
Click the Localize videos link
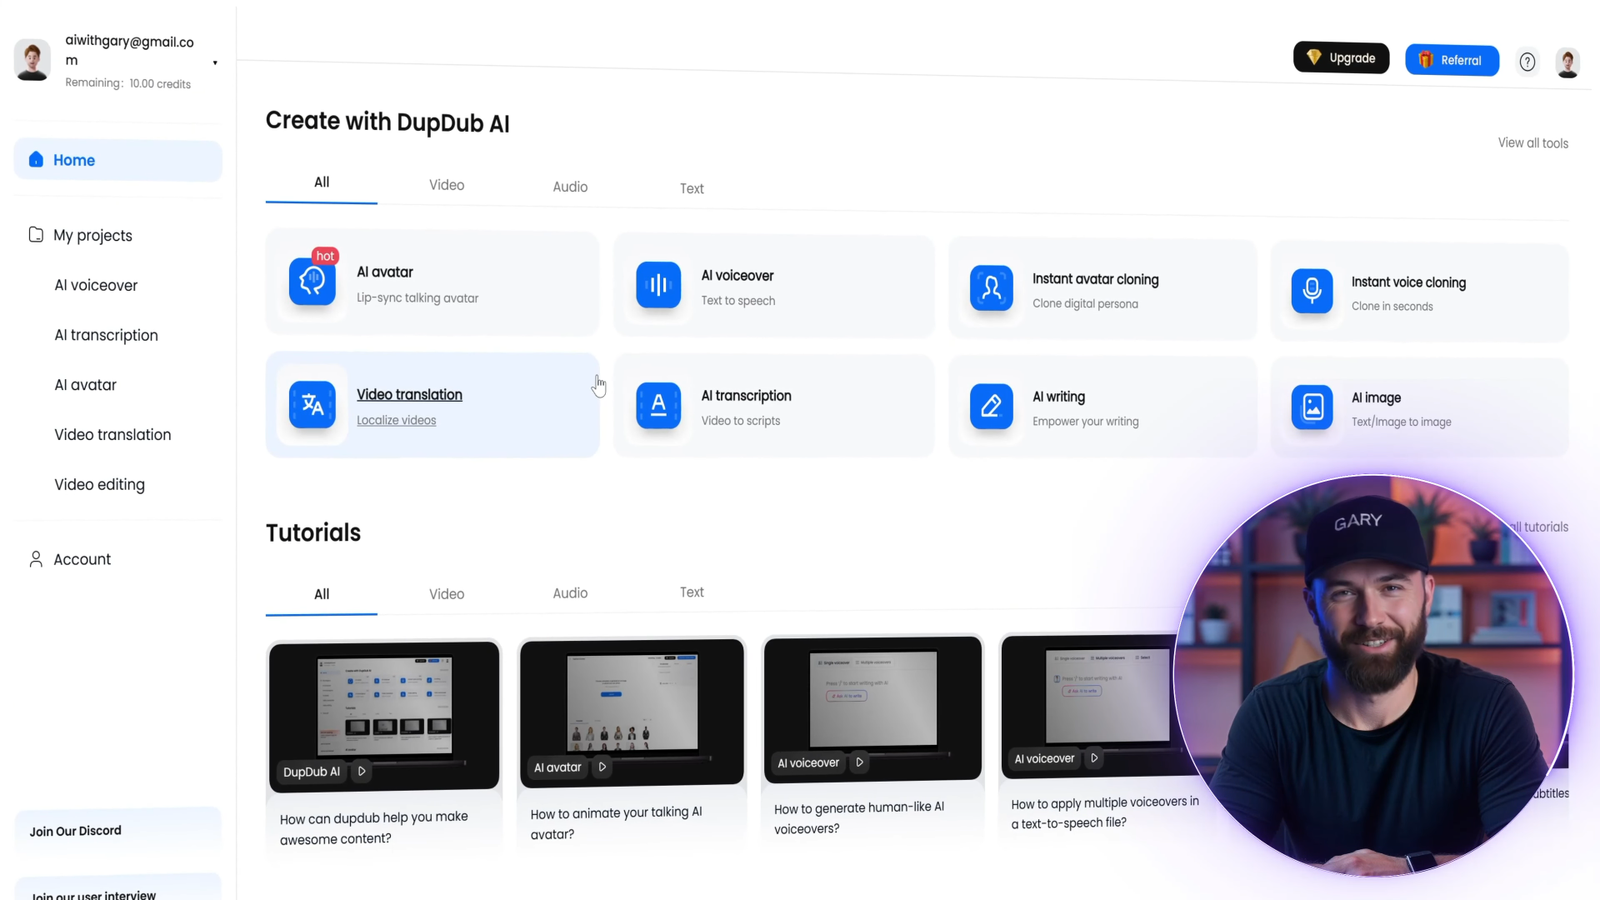(x=396, y=420)
